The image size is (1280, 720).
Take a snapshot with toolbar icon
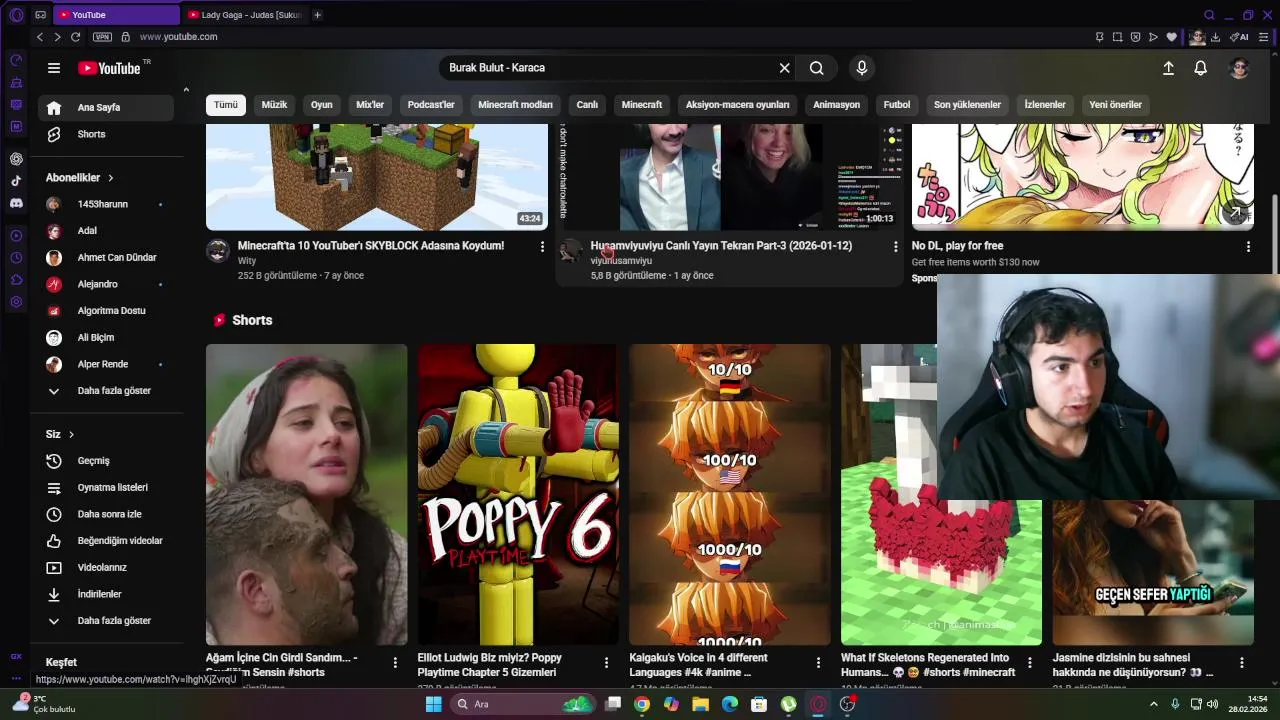click(x=1118, y=37)
